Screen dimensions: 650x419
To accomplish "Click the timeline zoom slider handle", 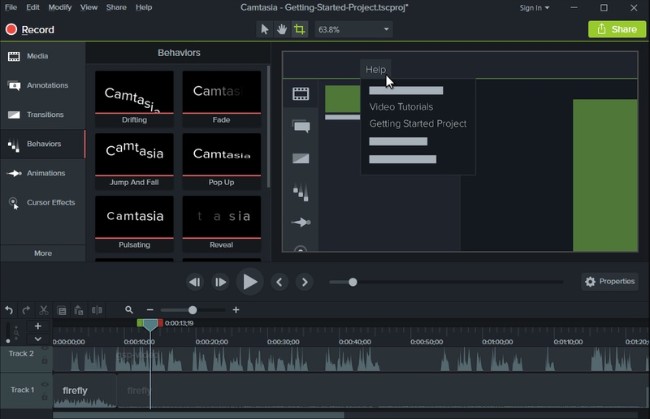I will click(192, 310).
